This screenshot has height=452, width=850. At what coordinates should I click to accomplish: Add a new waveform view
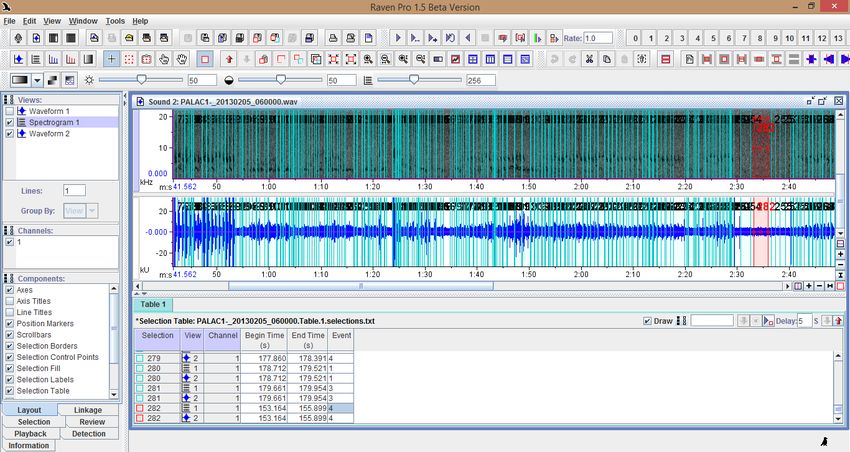18,59
